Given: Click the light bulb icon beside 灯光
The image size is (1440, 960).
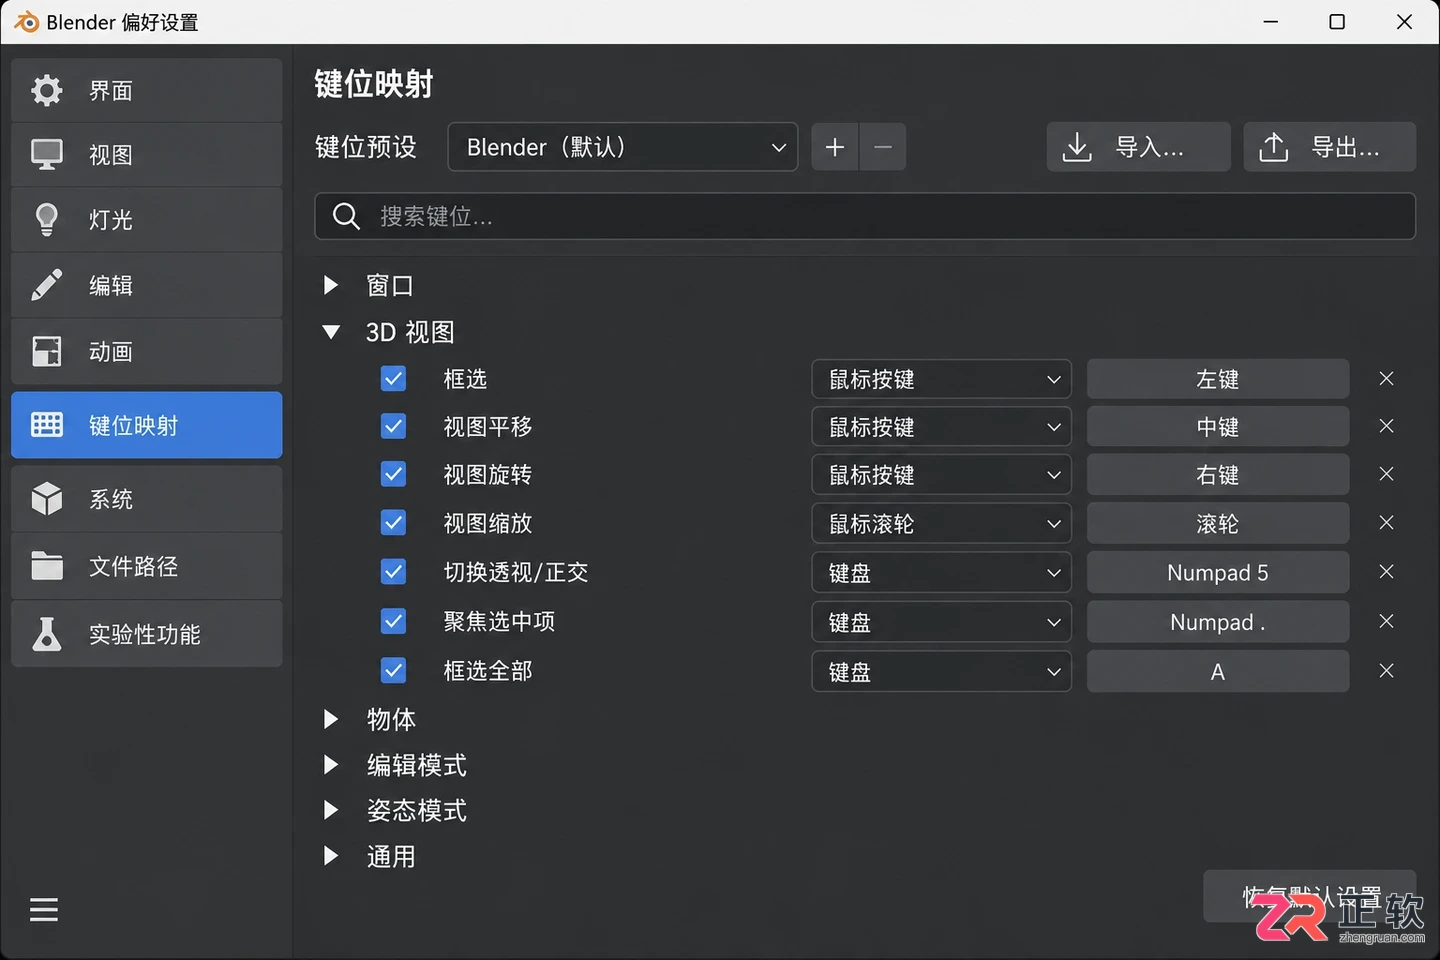Looking at the screenshot, I should 46,219.
